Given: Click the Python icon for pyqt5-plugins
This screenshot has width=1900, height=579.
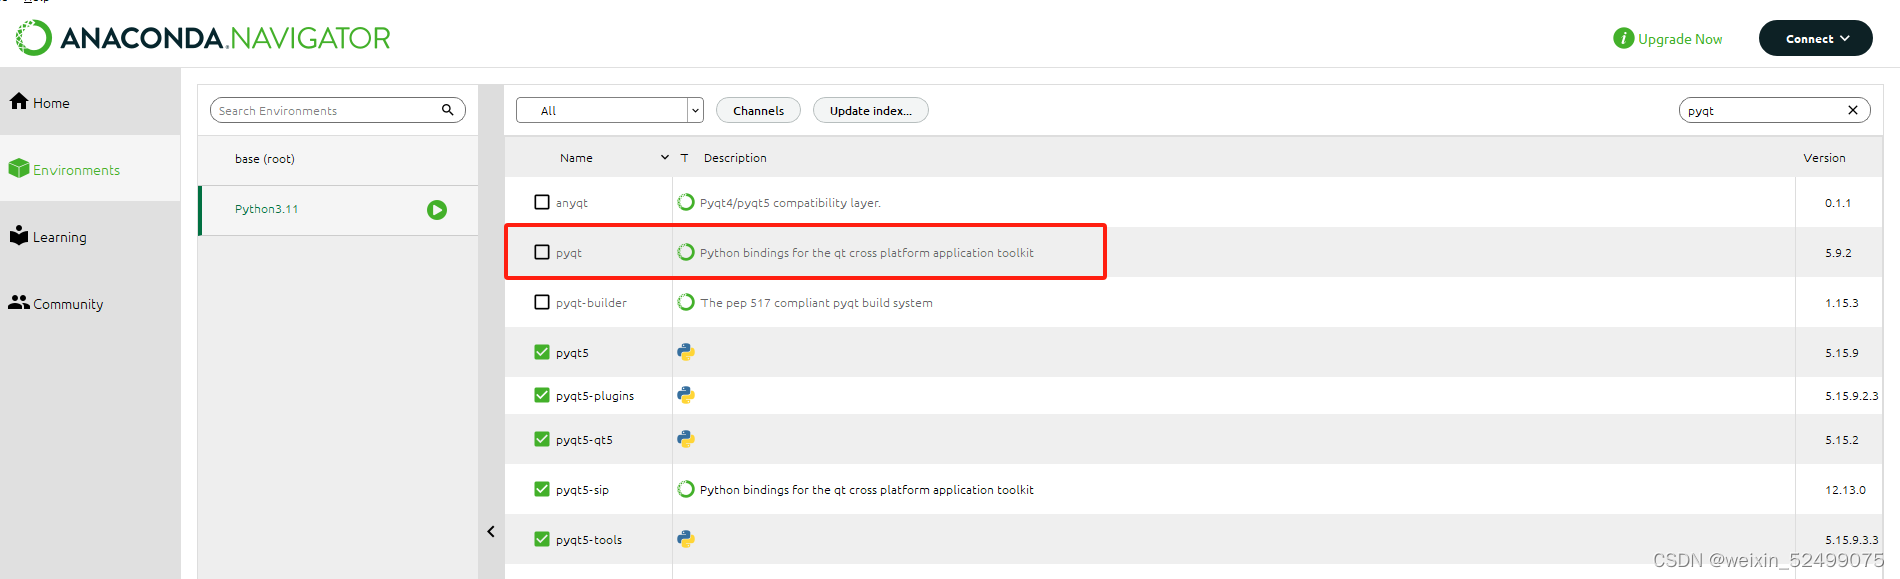Looking at the screenshot, I should [x=686, y=395].
